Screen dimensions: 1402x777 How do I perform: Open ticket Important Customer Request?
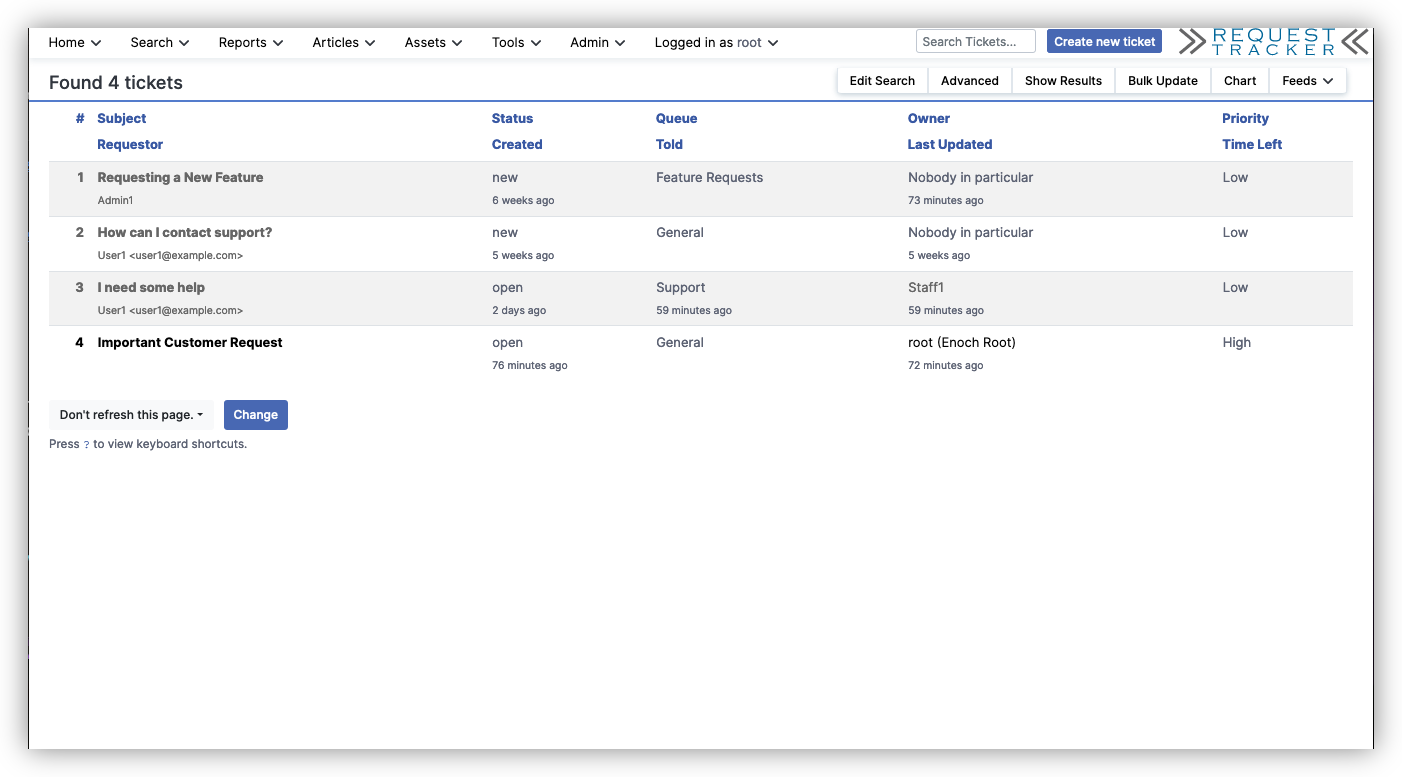point(190,342)
